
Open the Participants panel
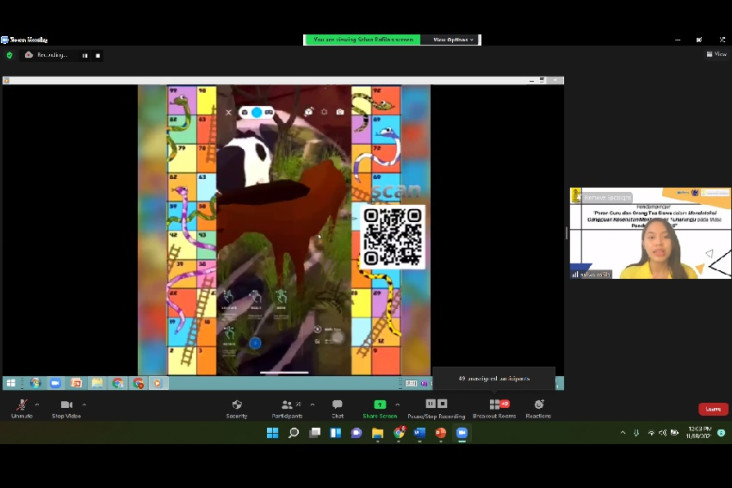[287, 404]
